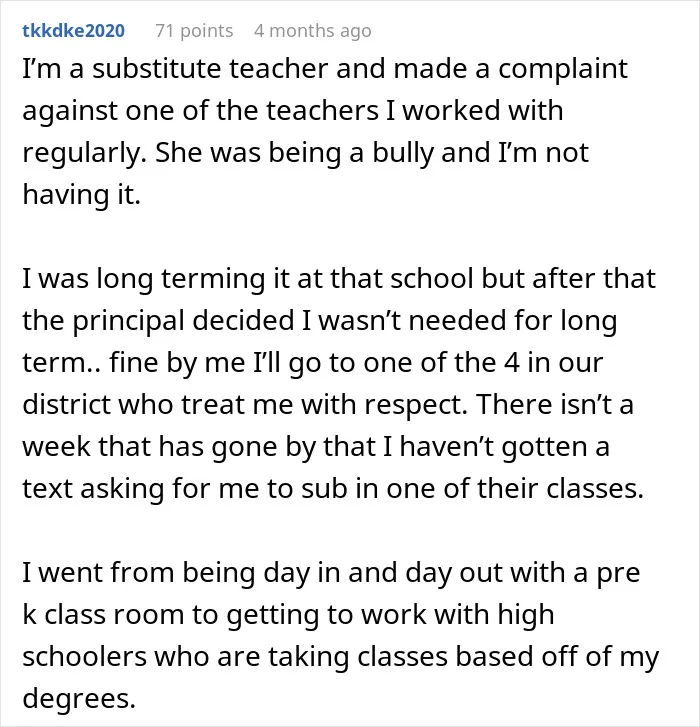Click the line starting I went from being
The height and width of the screenshot is (727, 700).
pos(331,573)
